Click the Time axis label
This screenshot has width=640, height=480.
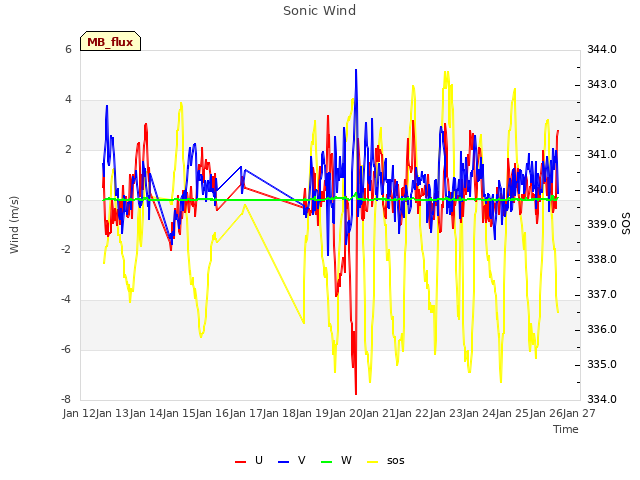click(x=566, y=429)
